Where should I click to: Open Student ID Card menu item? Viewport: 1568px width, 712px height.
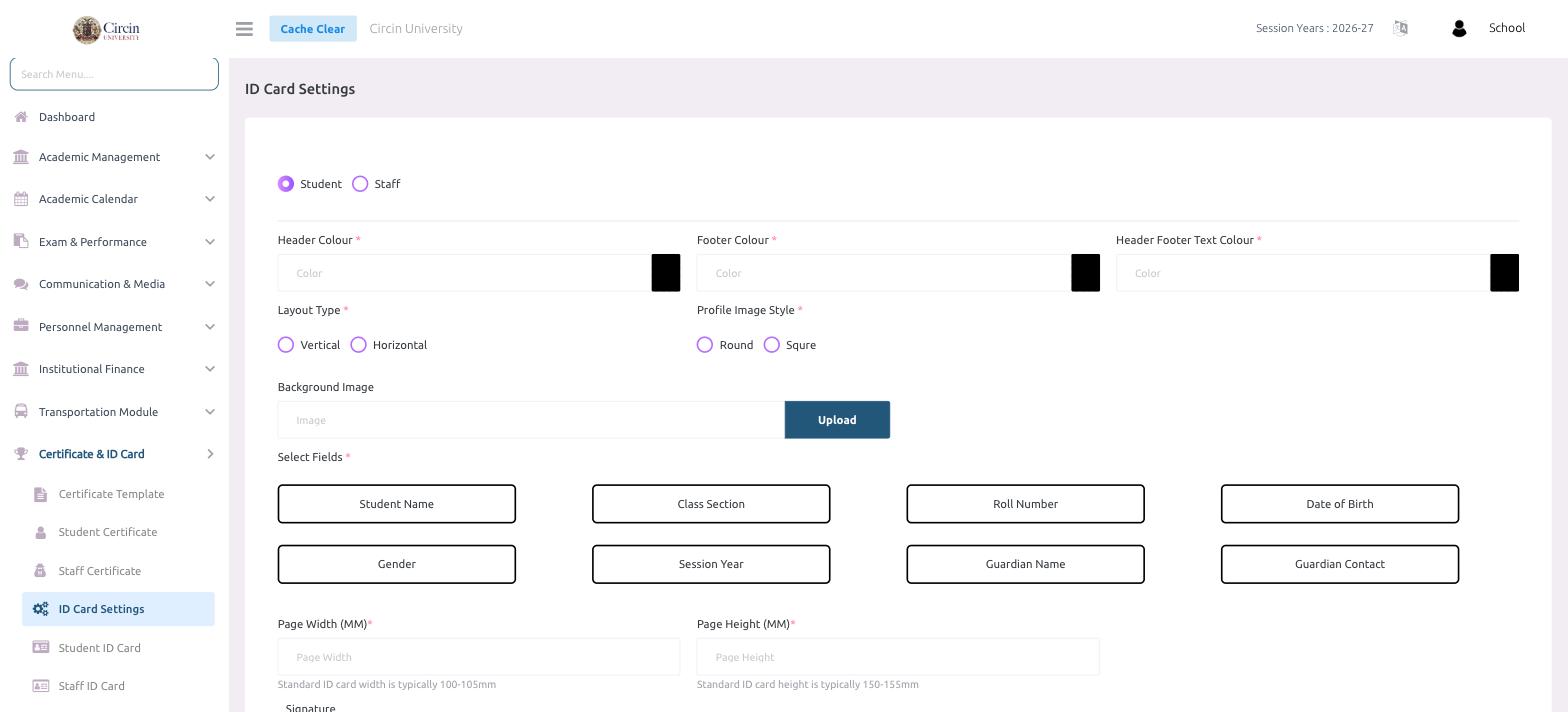click(100, 648)
